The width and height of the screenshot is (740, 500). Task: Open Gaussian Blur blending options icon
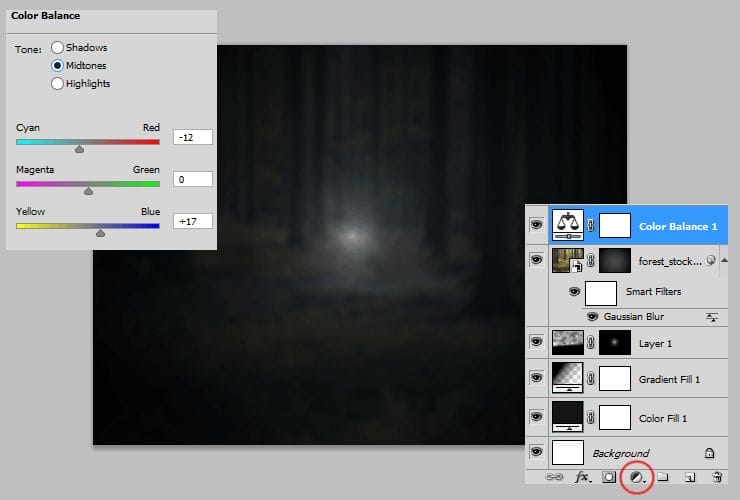click(712, 316)
